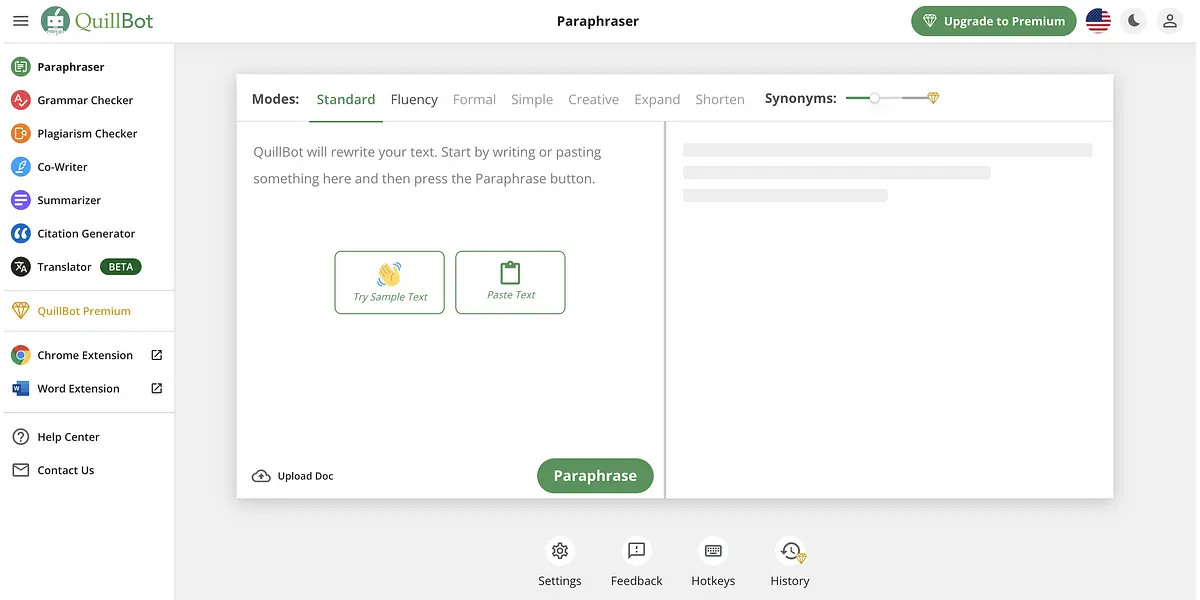Open the Feedback icon

click(x=636, y=551)
